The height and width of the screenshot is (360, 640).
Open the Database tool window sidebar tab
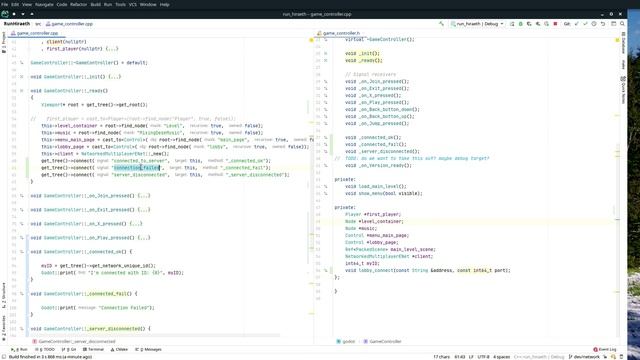click(x=623, y=43)
